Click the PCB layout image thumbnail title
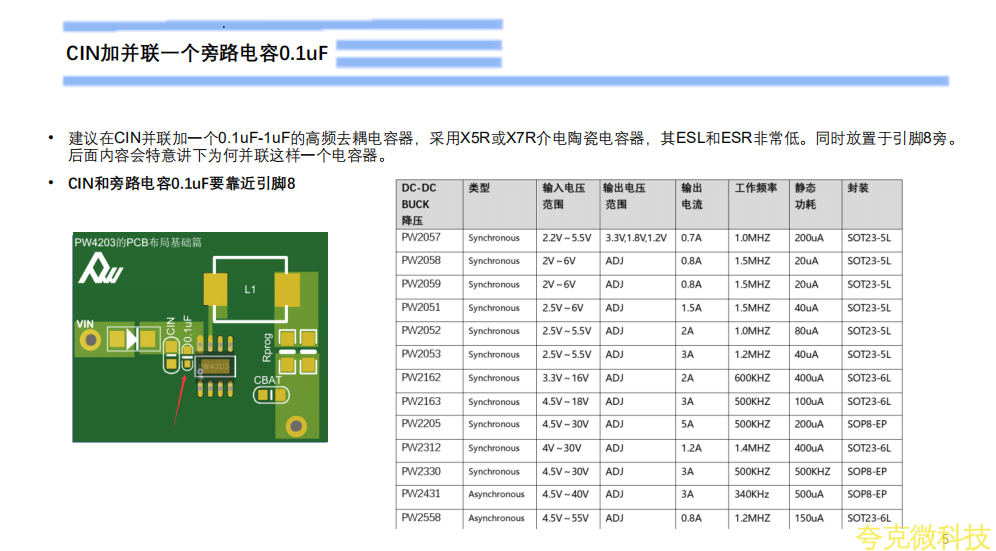Screen dimensions: 996x551 (138, 242)
